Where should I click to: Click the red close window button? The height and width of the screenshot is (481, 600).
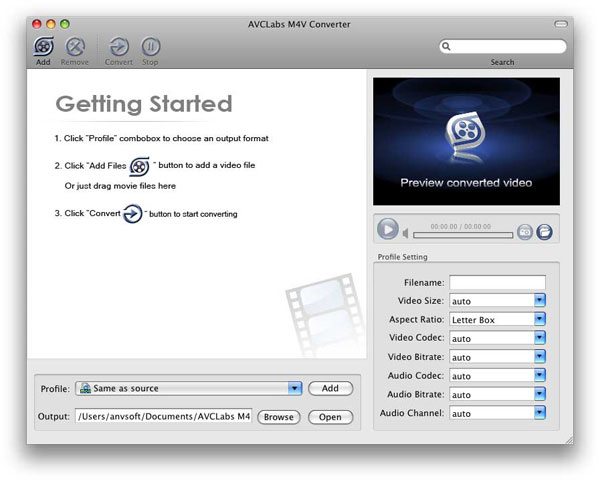[x=37, y=24]
